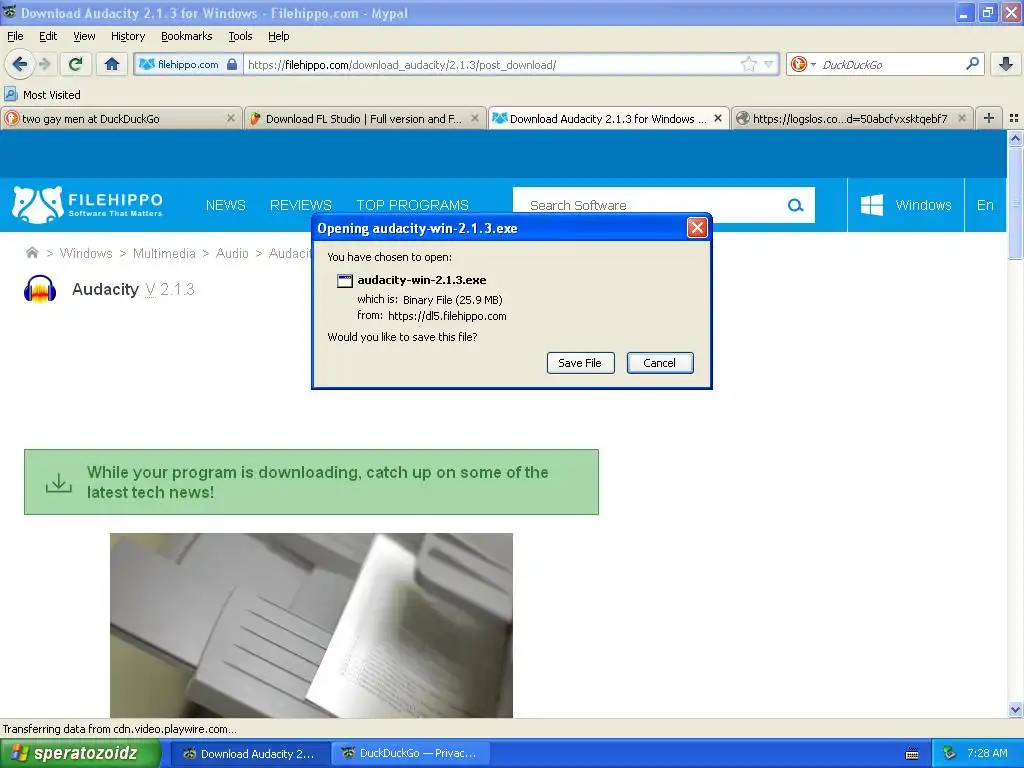Open the View menu
Image resolution: width=1024 pixels, height=768 pixels.
coord(84,37)
